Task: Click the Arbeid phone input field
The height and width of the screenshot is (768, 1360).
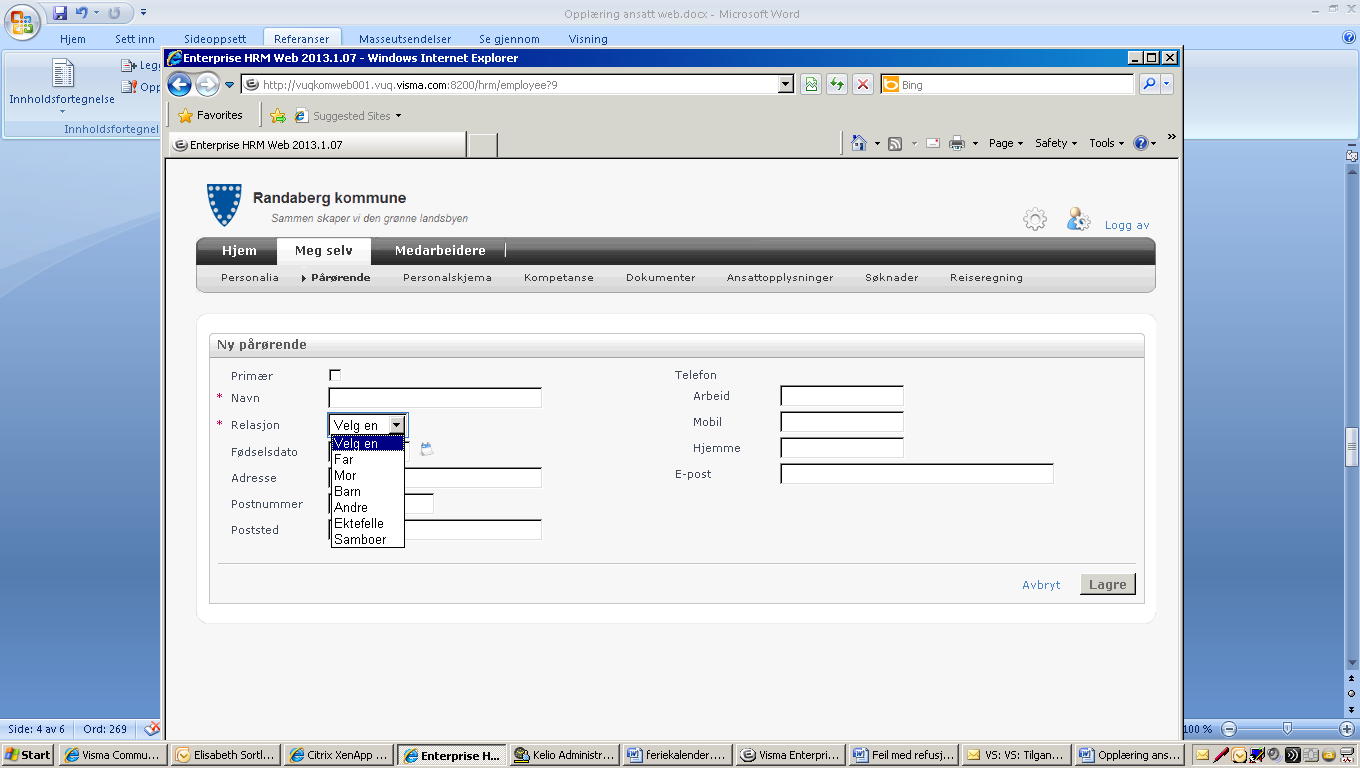Action: pyautogui.click(x=842, y=396)
